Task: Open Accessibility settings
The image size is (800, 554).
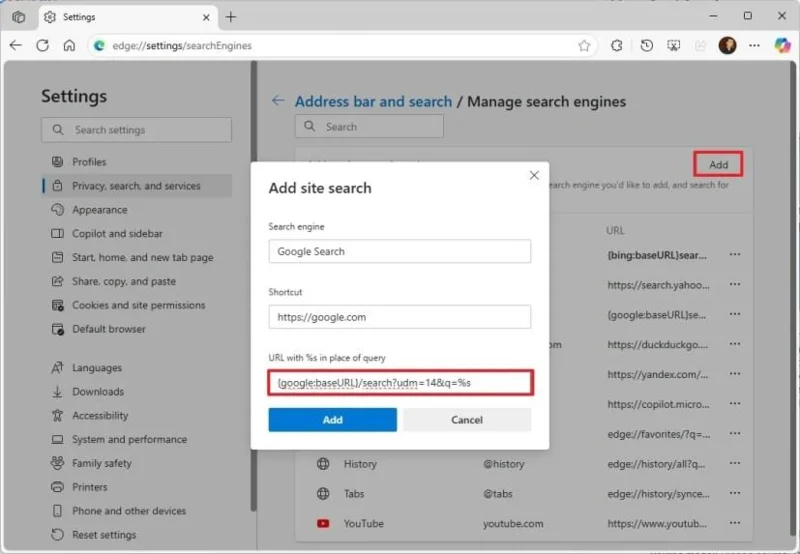Action: click(136, 416)
